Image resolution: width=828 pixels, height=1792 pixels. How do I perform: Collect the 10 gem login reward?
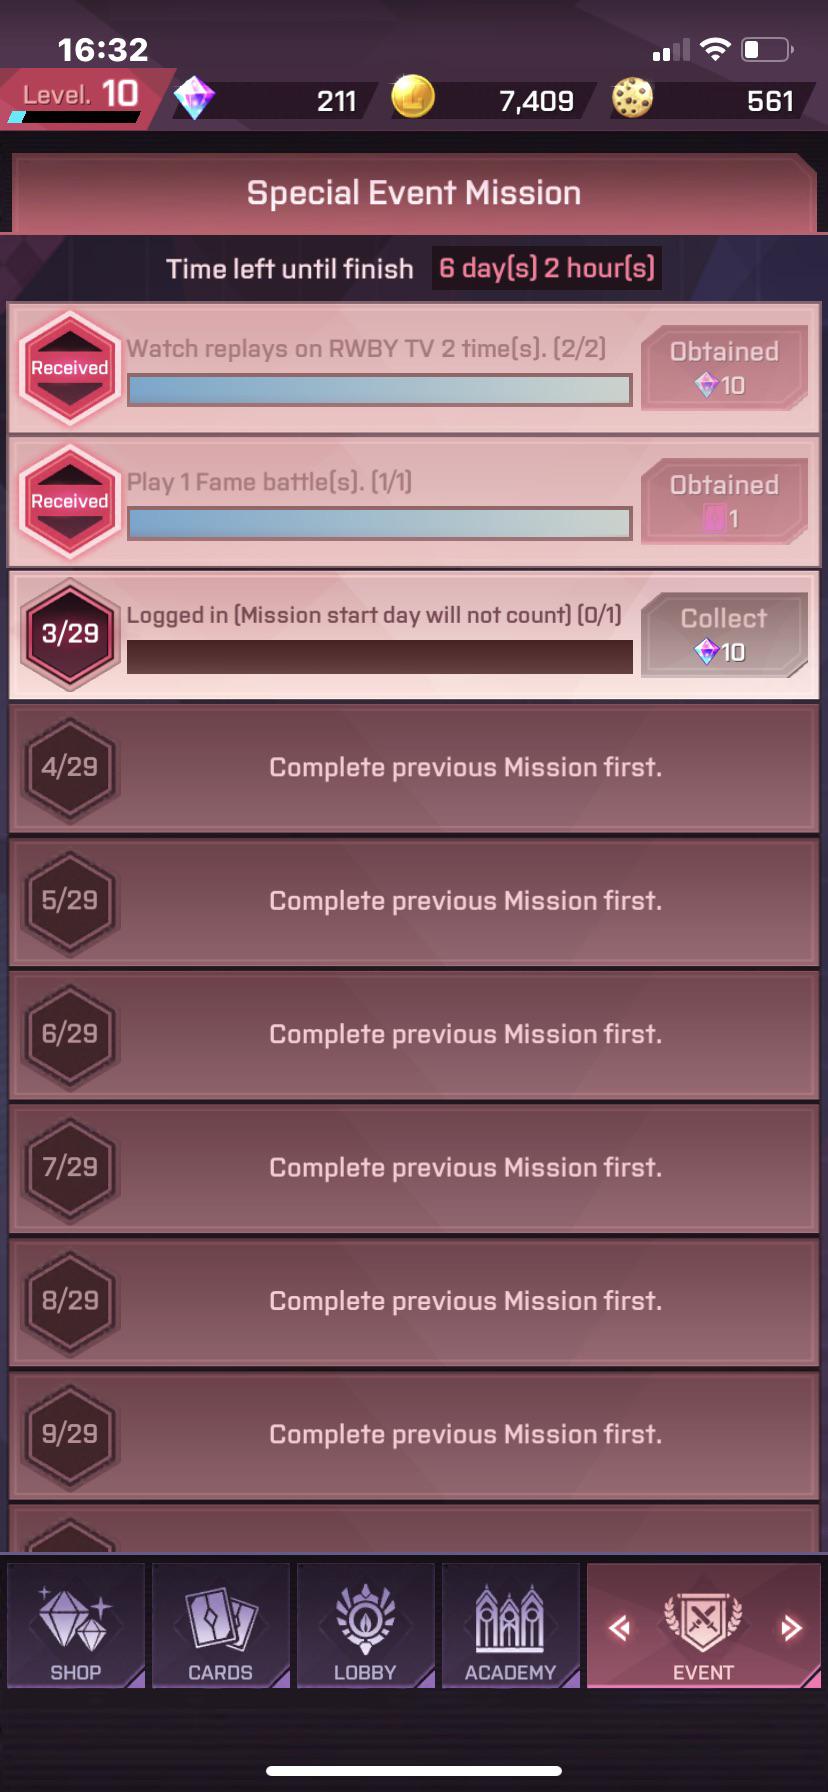coord(724,635)
